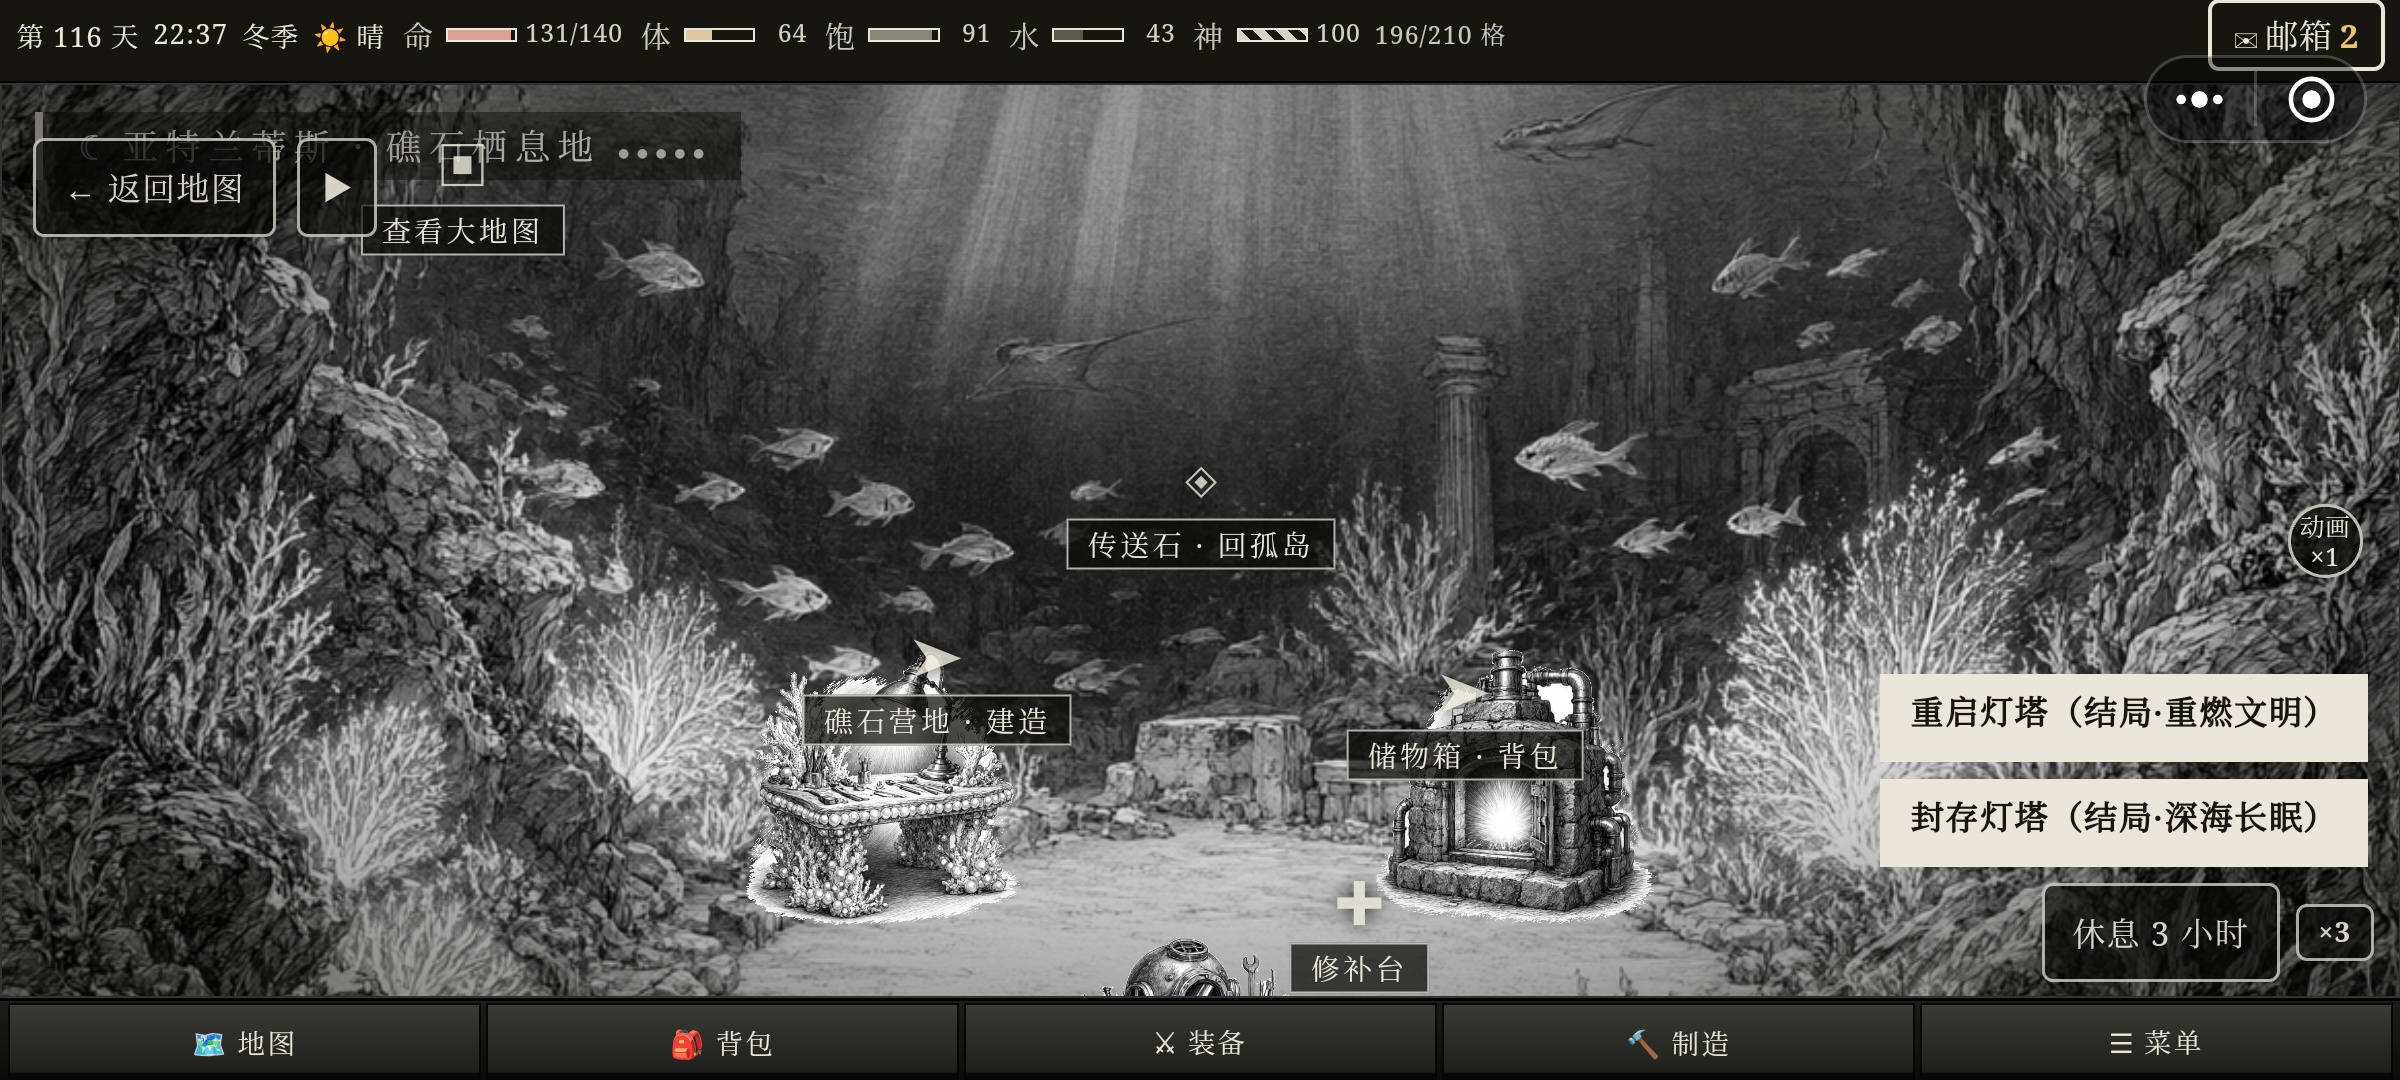2400x1080 pixels.
Task: Toggle animation speed 动画 ×1
Action: (x=2325, y=541)
